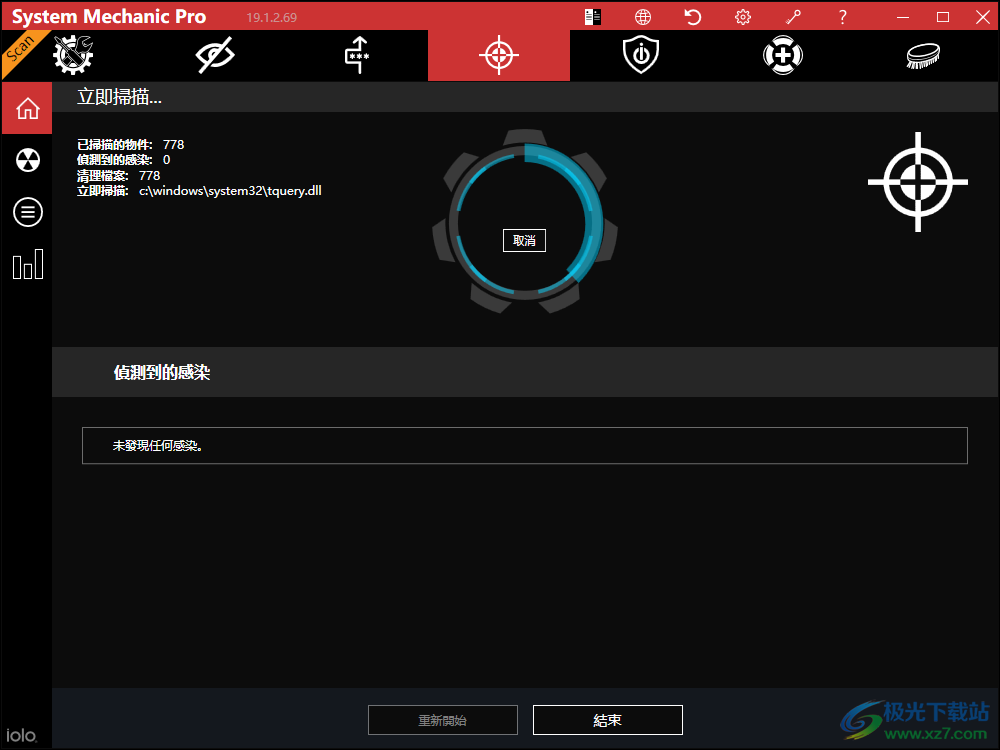1000x750 pixels.
Task: Click the iolo logo
Action: point(21,735)
